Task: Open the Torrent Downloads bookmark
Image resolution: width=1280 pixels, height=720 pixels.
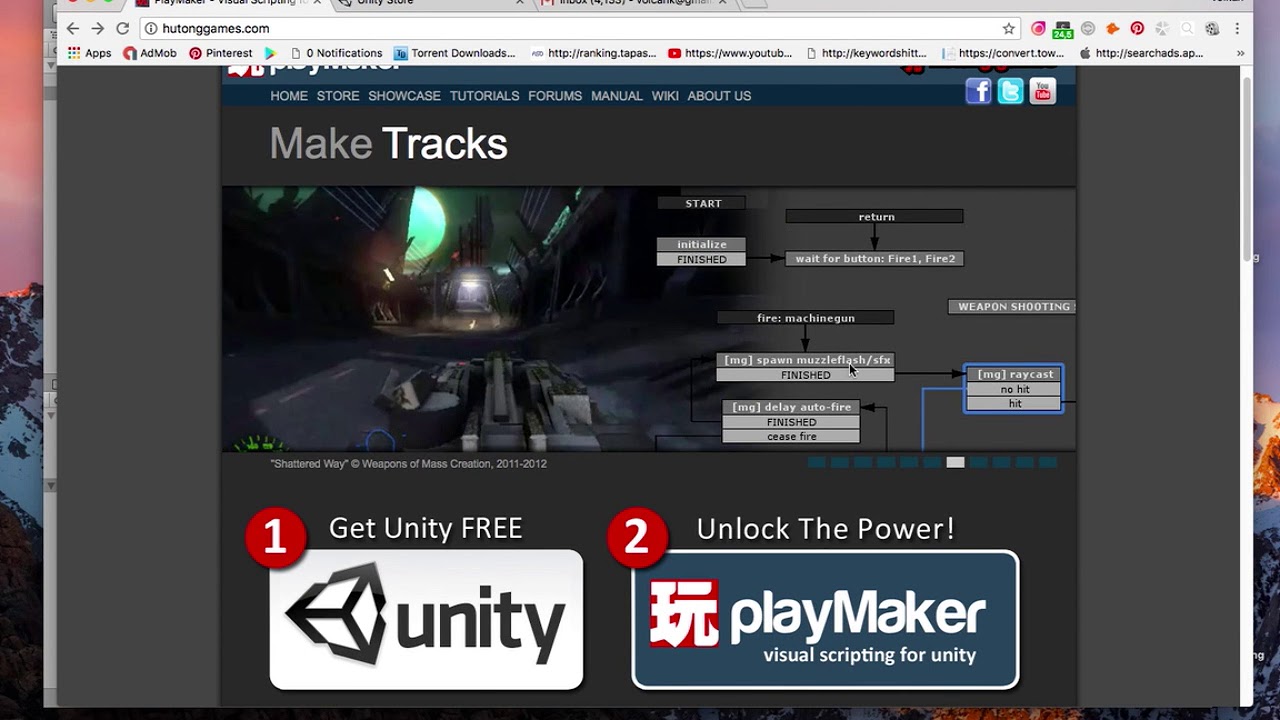Action: pos(455,53)
